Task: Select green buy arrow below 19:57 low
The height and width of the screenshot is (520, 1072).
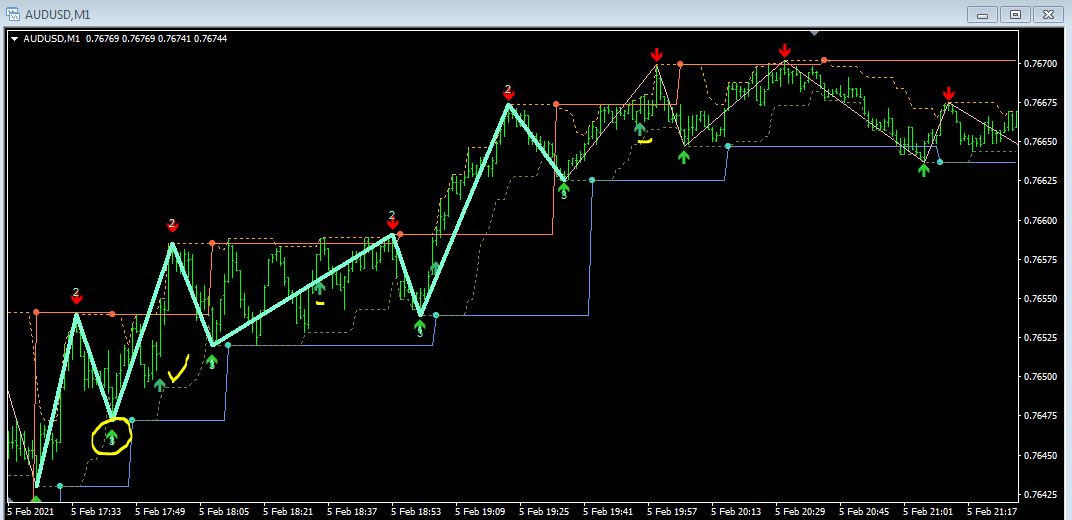Action: 684,156
